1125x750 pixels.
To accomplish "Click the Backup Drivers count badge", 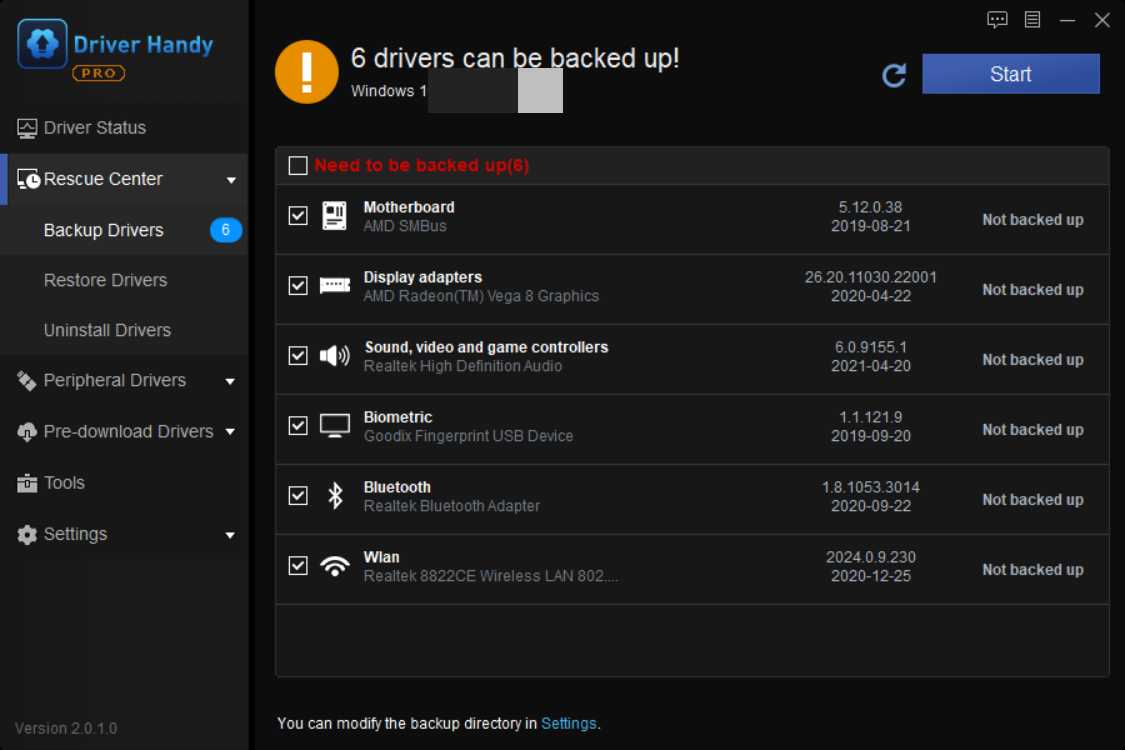I will (x=225, y=230).
